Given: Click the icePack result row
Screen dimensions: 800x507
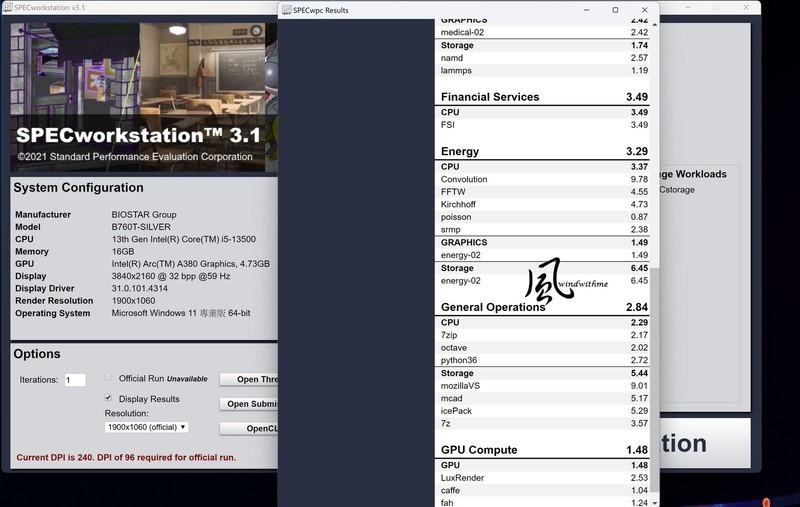Looking at the screenshot, I should click(x=543, y=411).
